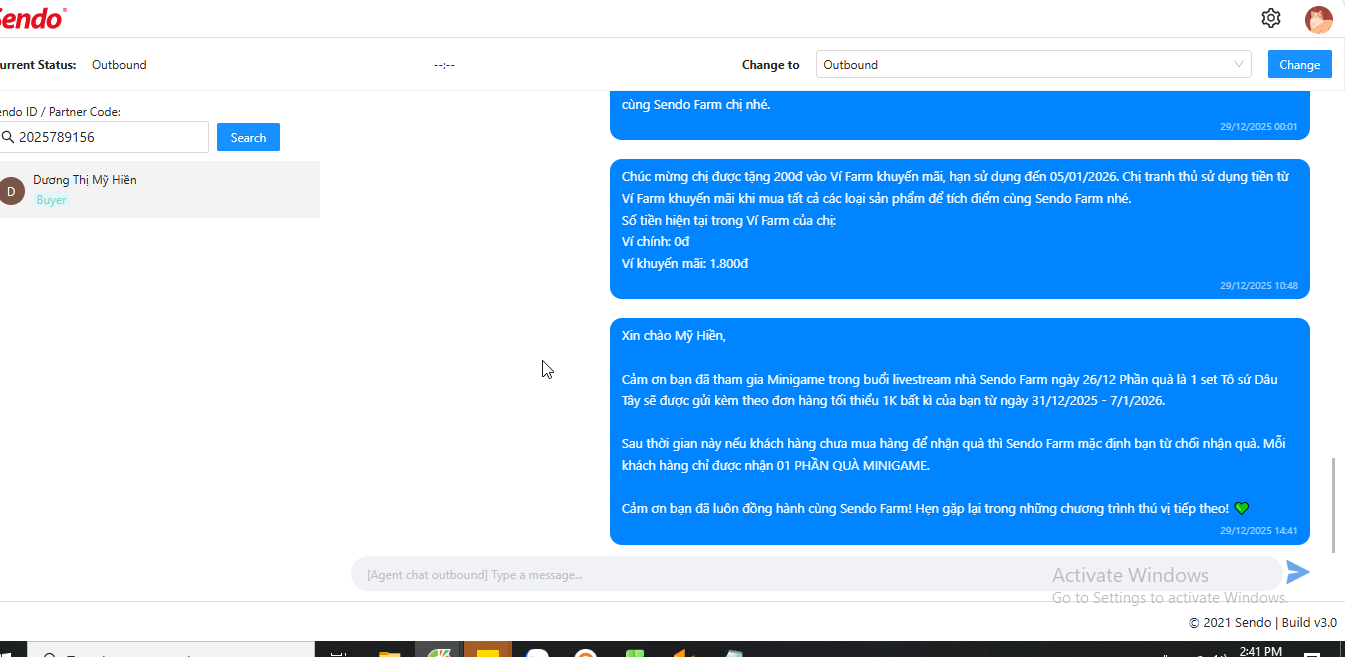This screenshot has height=657, width=1345.
Task: Open the Change to status dropdown
Action: [x=1034, y=64]
